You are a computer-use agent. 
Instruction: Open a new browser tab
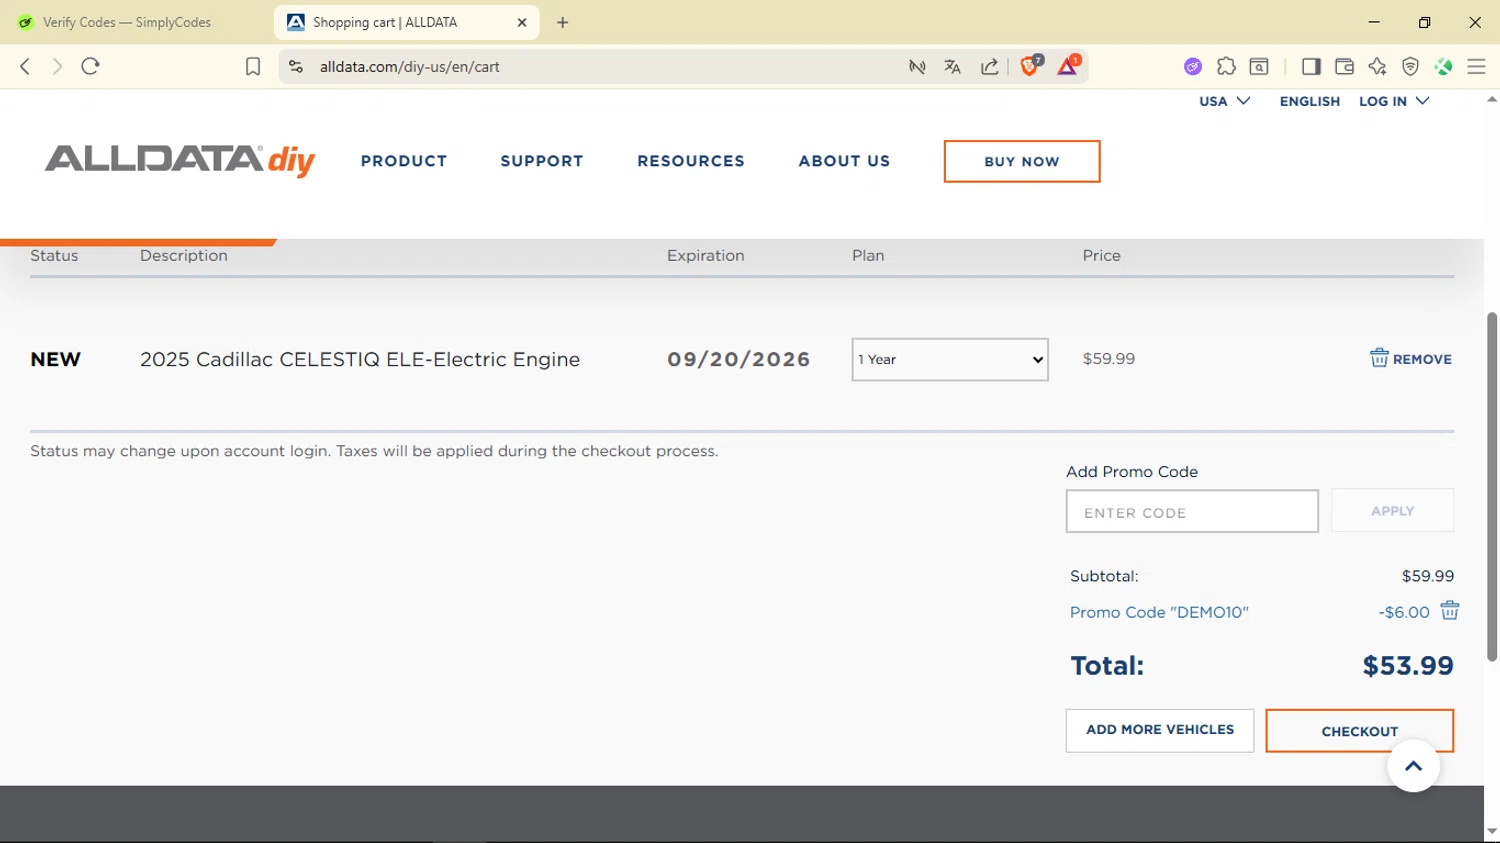[563, 22]
